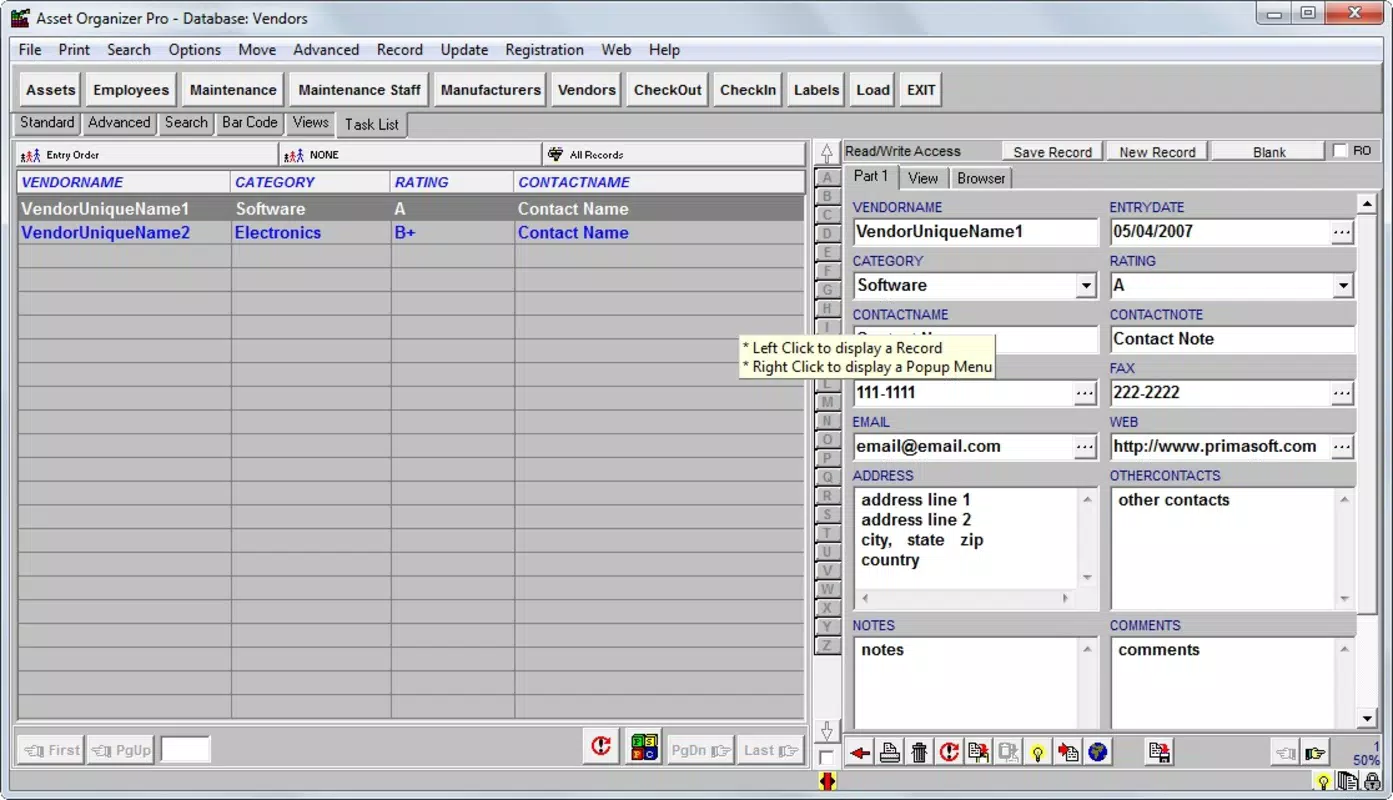Click the red arrow document icon beside globe
Image resolution: width=1393 pixels, height=800 pixels.
(x=1068, y=753)
